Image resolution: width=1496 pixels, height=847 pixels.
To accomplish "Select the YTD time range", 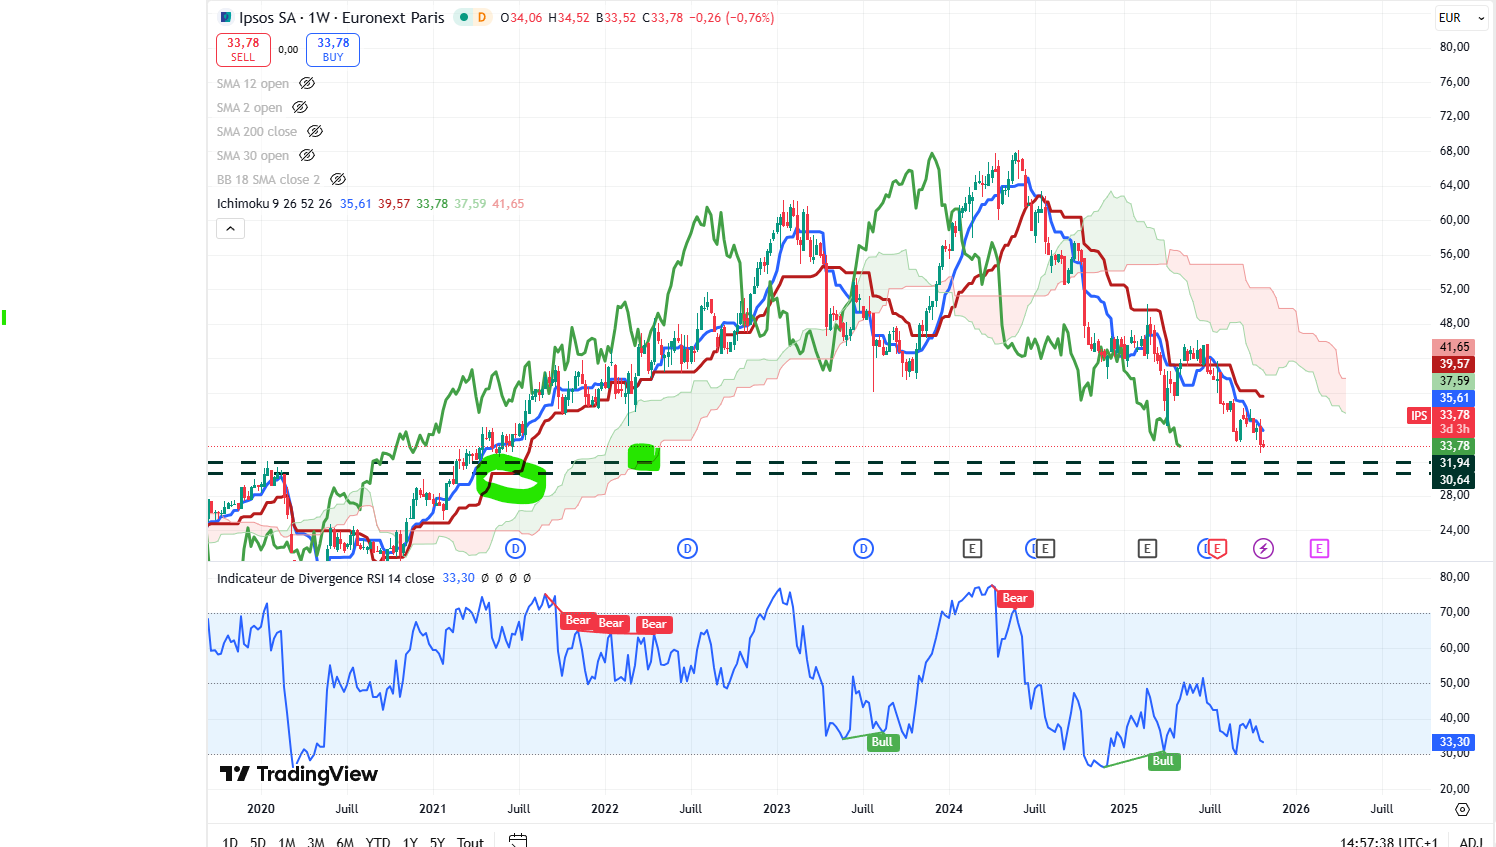I will click(x=378, y=841).
